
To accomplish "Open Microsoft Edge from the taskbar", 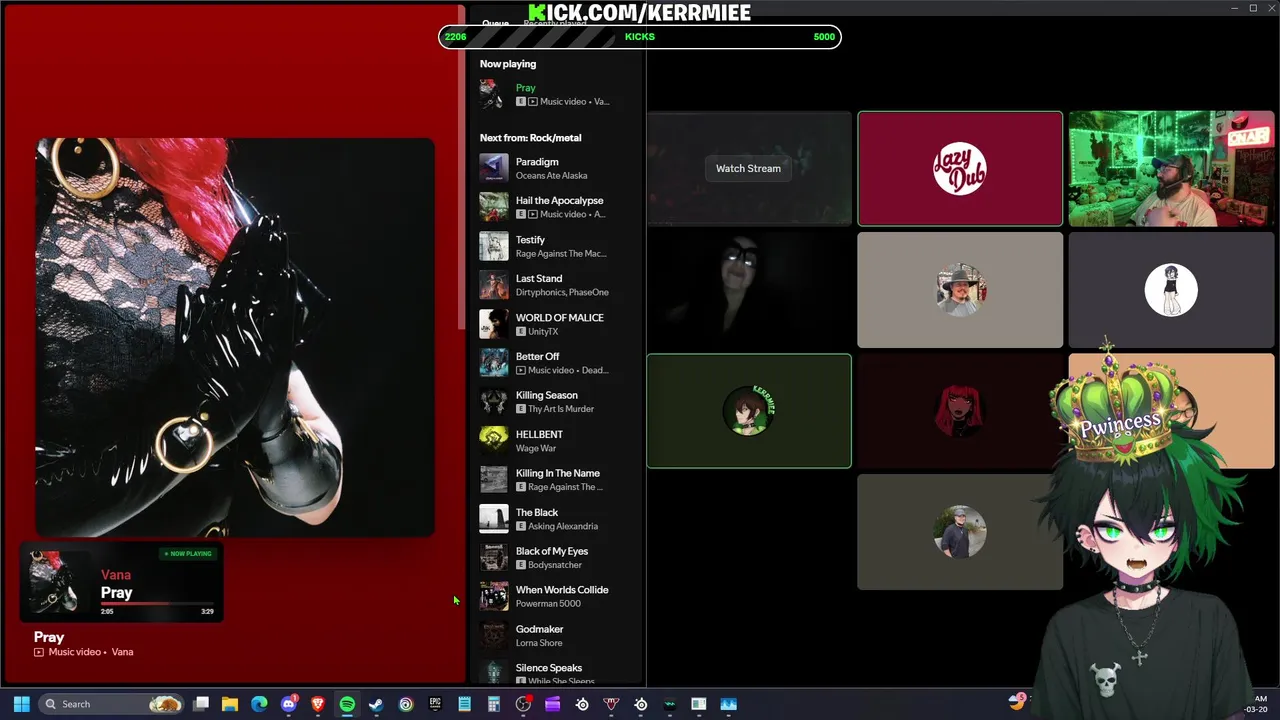I will click(259, 704).
